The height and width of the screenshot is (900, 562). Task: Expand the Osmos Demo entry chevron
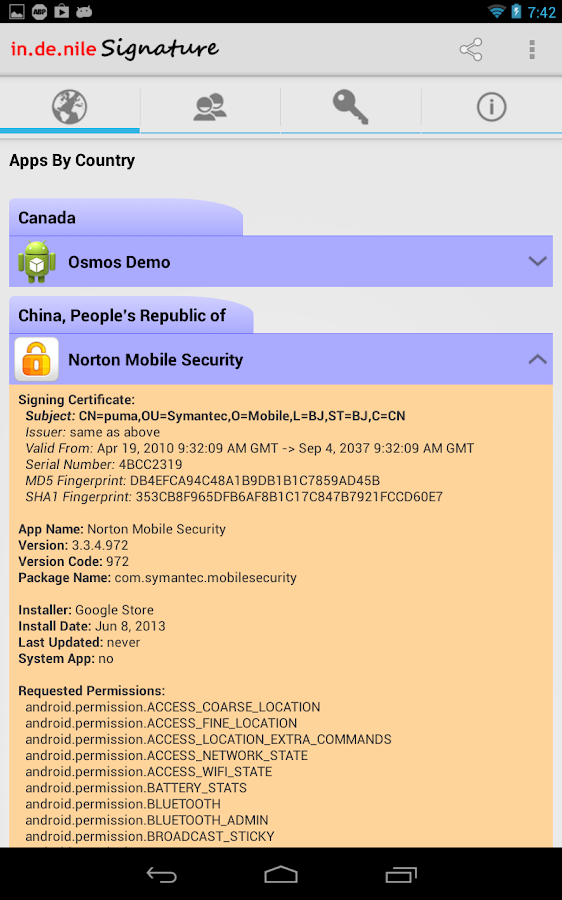coord(537,262)
